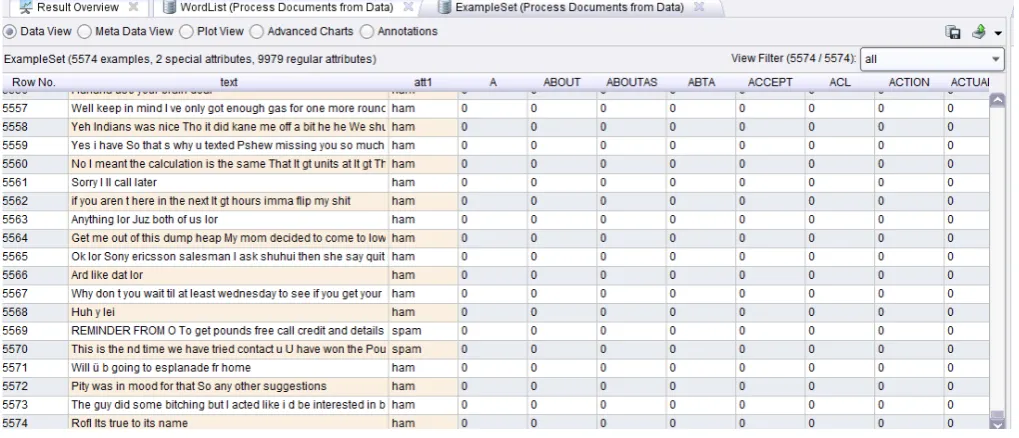Switch to the WordList tab

click(x=286, y=7)
